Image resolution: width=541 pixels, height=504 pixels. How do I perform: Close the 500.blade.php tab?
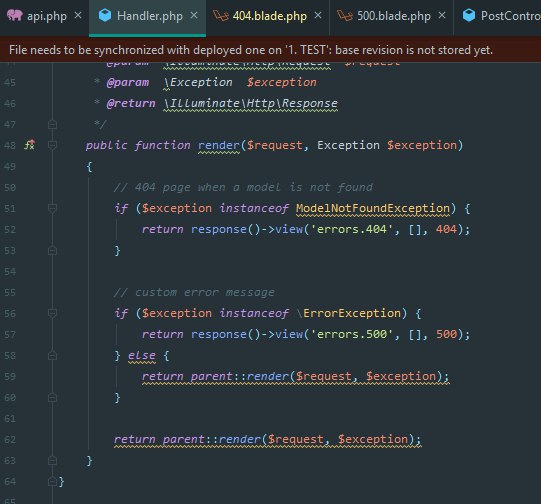[442, 16]
